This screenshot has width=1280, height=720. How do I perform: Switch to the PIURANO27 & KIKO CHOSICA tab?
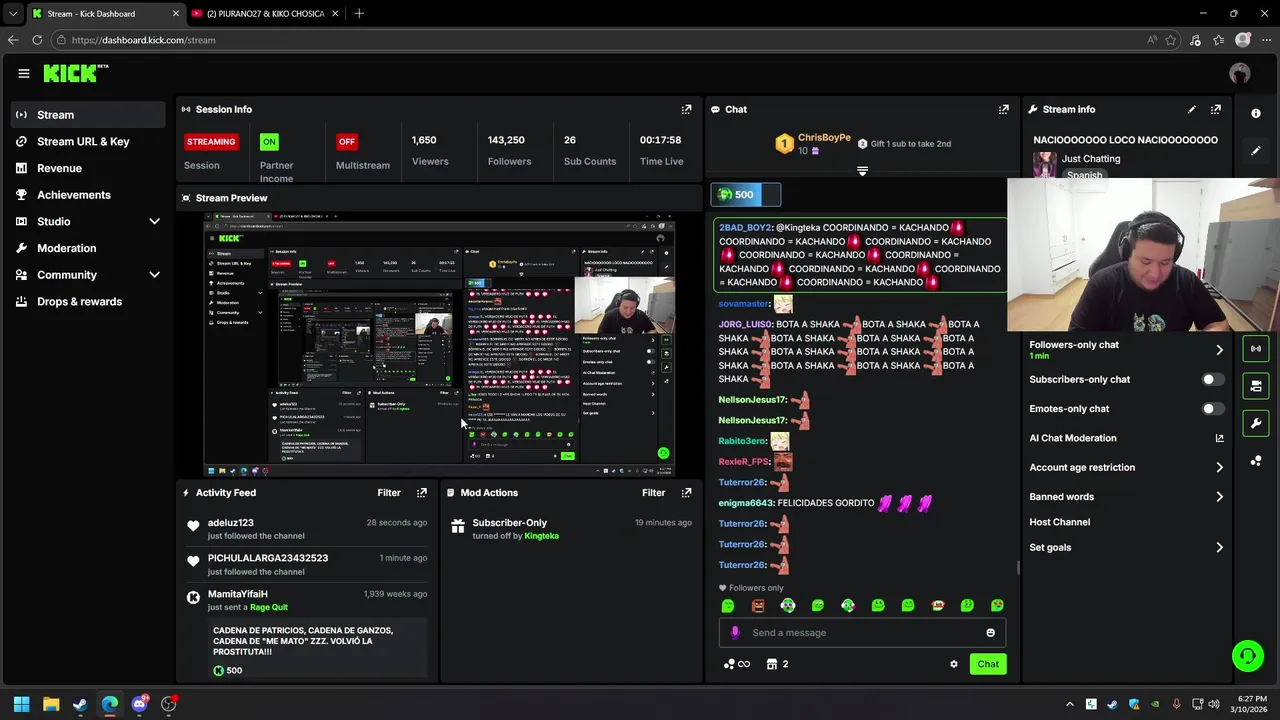pos(265,14)
